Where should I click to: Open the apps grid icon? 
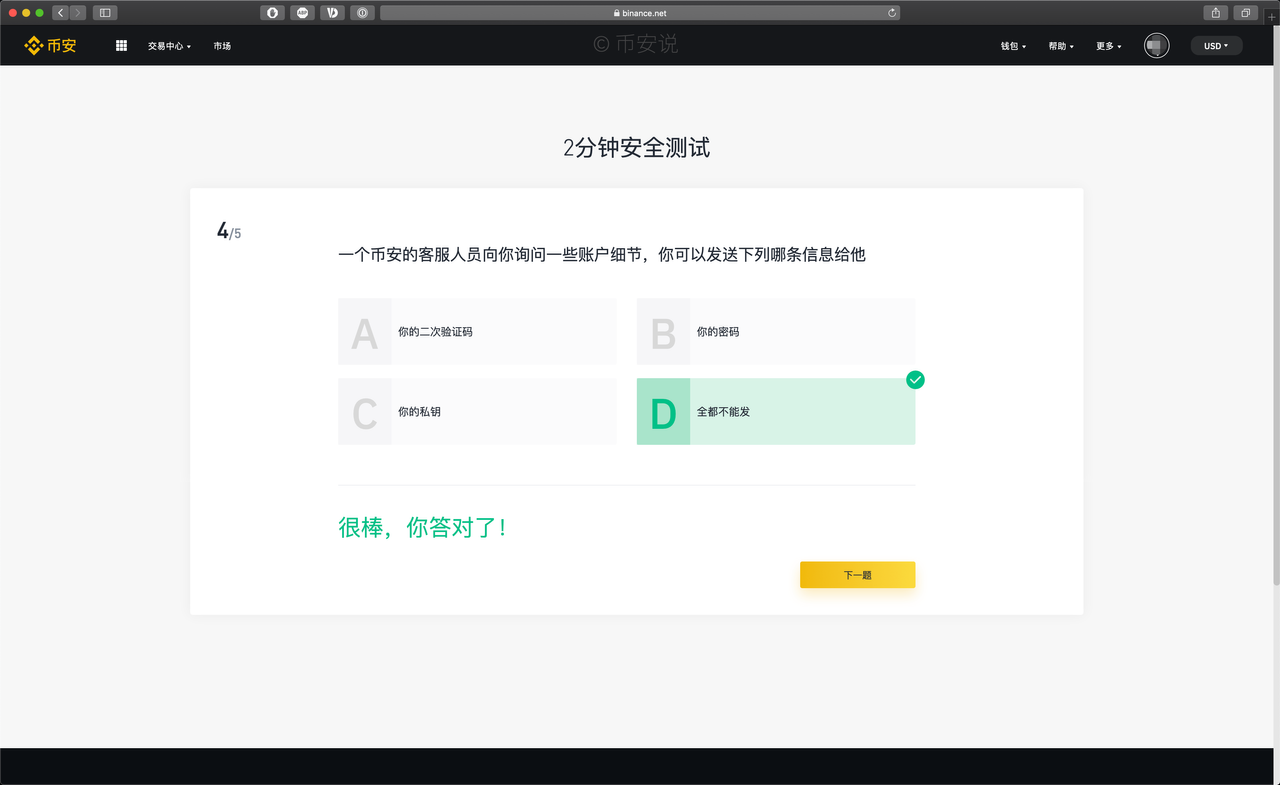tap(121, 46)
